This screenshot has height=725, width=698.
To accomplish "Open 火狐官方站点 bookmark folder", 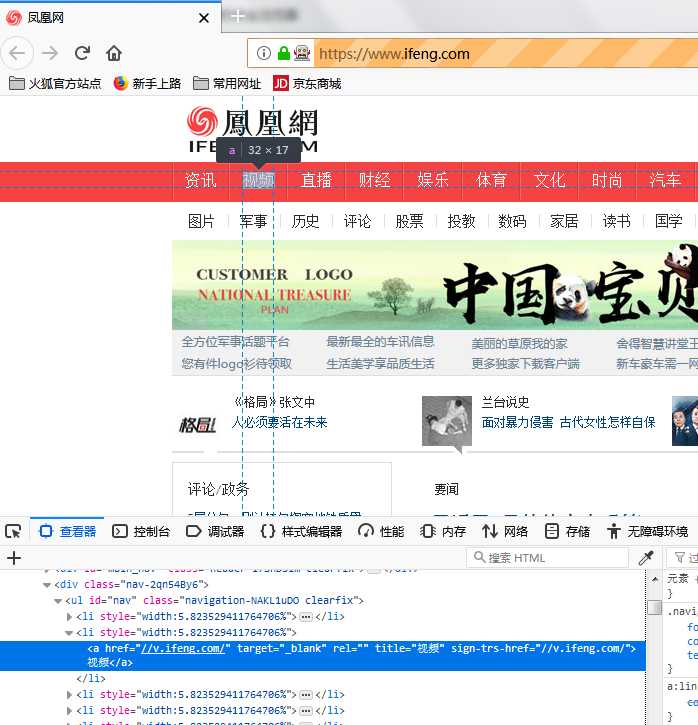I will click(x=55, y=84).
